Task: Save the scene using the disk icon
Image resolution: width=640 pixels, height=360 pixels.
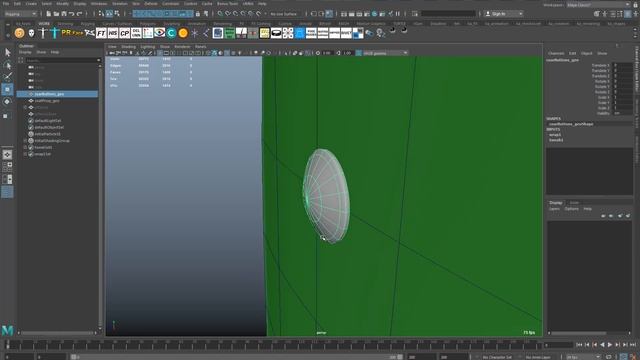Action: pos(64,14)
